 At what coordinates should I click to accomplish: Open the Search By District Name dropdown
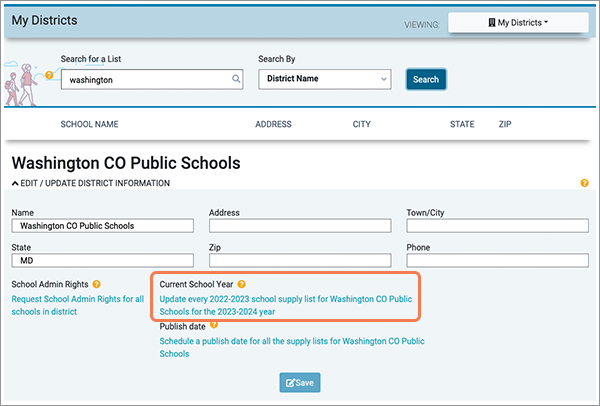coord(324,79)
